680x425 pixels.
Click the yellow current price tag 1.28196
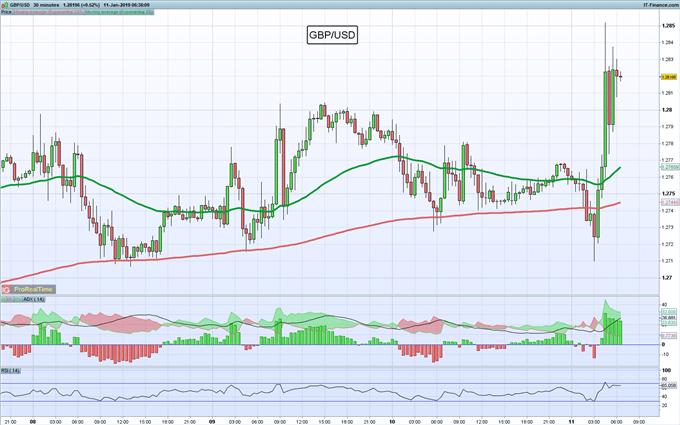668,77
